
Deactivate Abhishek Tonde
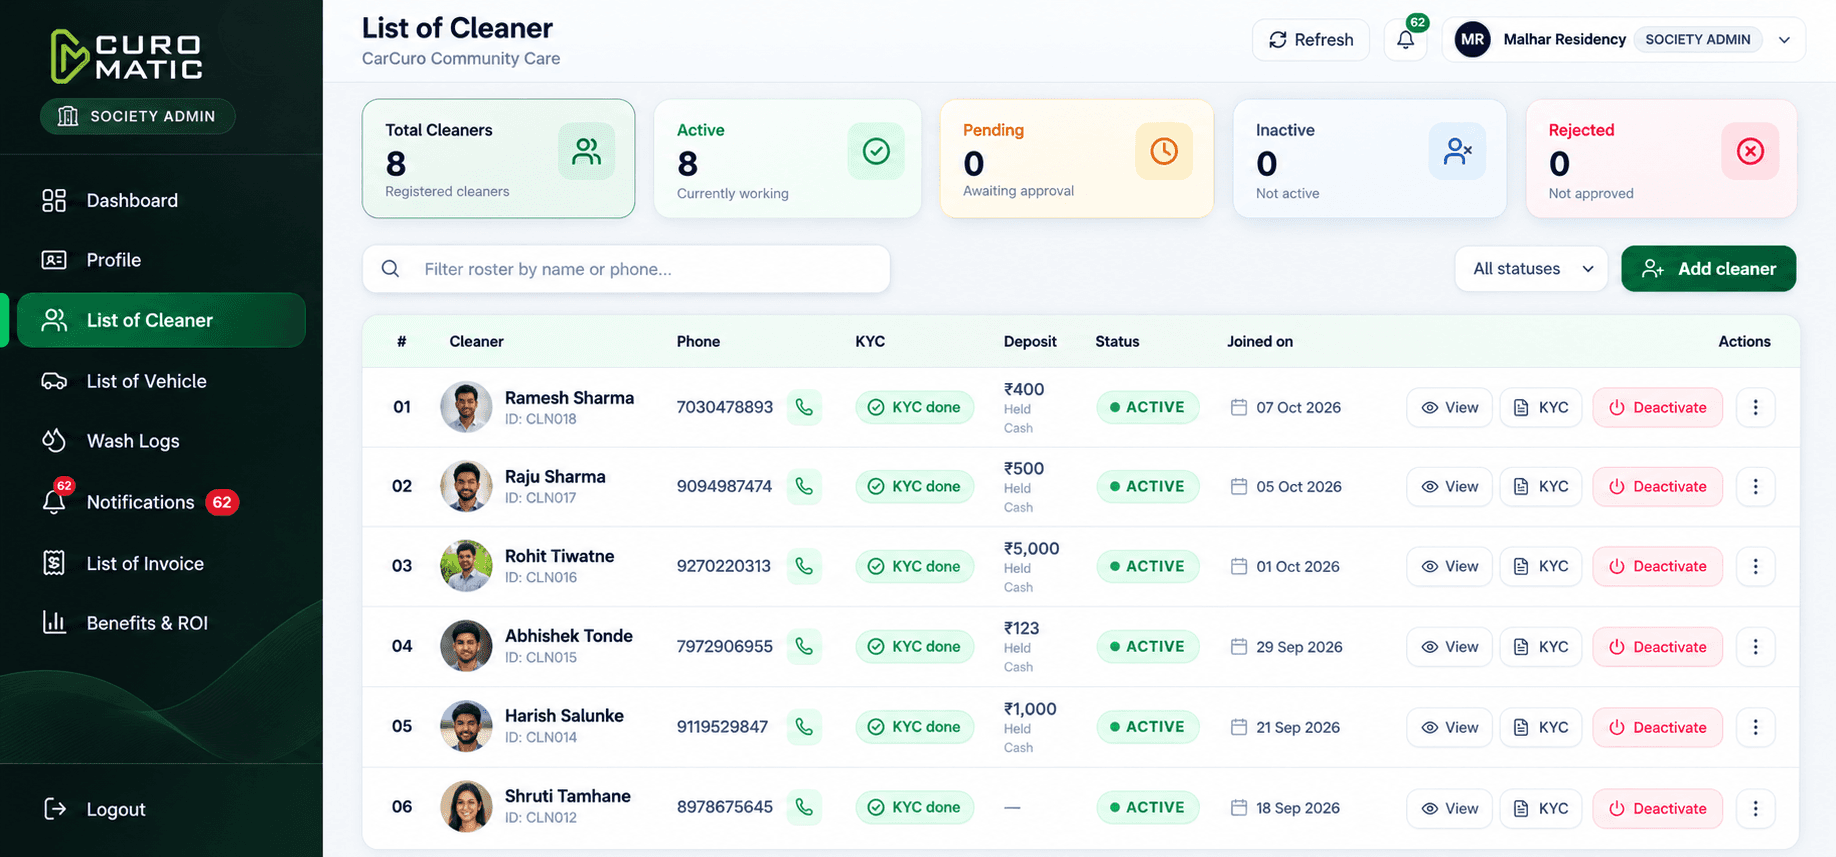(1657, 646)
